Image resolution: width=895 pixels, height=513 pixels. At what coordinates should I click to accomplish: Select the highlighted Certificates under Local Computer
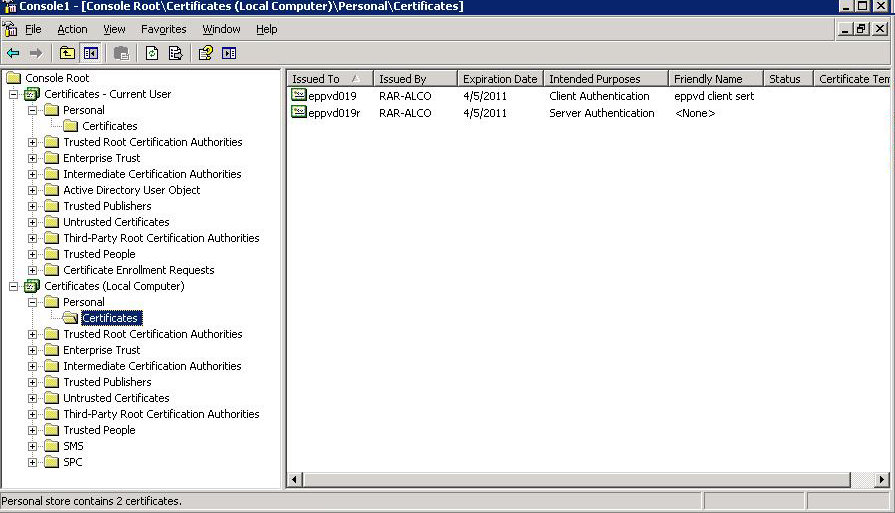click(x=111, y=318)
